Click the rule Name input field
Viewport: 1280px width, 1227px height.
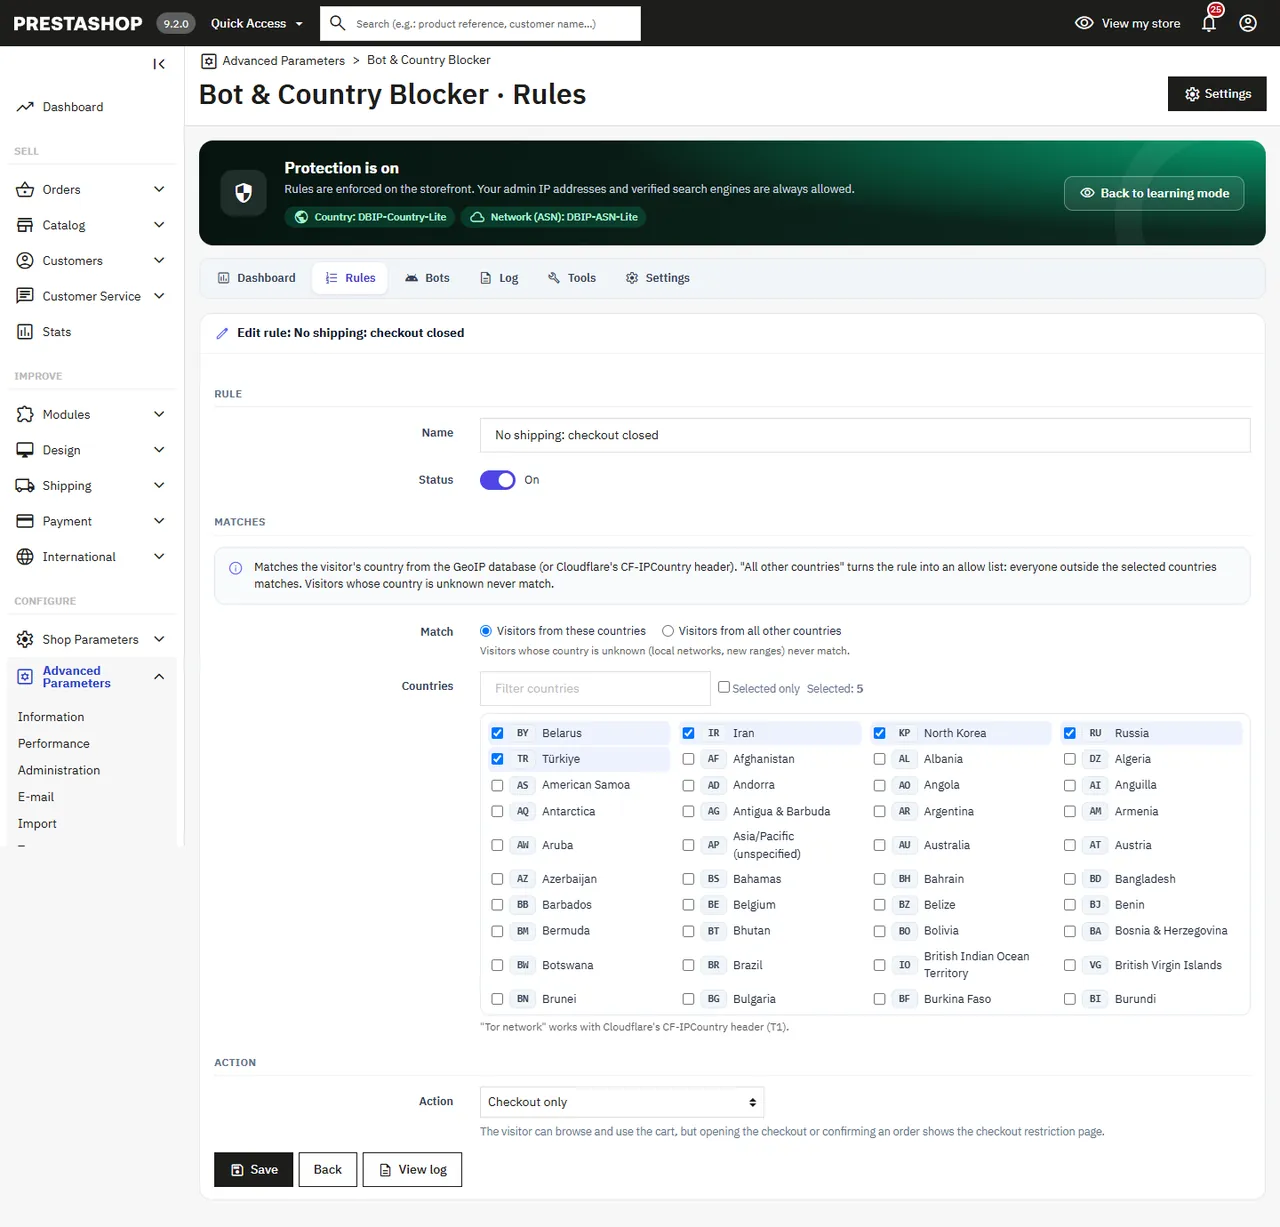coord(865,435)
